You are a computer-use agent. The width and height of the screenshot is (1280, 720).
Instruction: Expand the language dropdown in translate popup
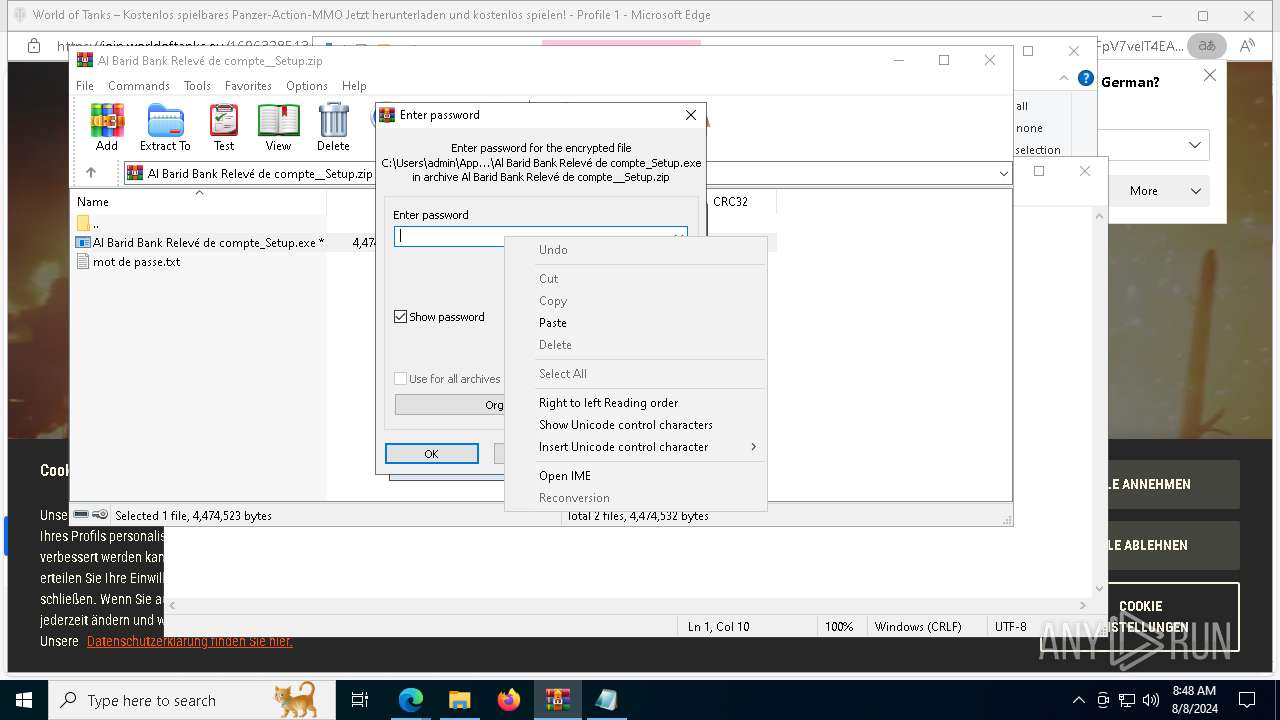point(1195,145)
